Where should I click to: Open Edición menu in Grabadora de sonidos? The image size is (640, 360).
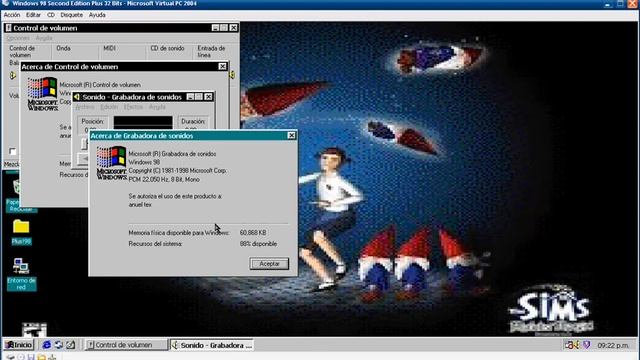pos(109,107)
